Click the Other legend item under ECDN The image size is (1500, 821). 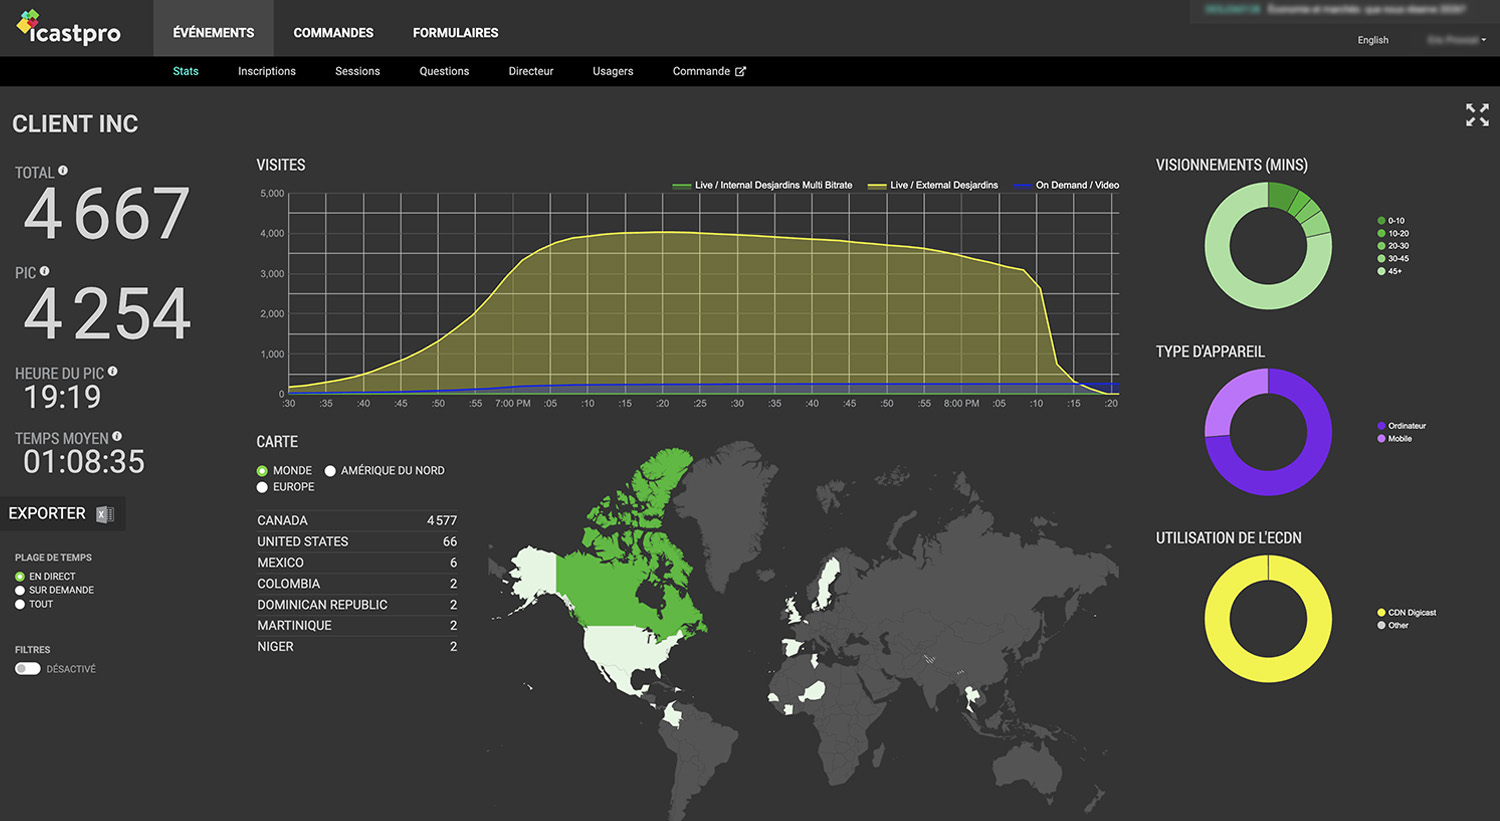coord(1393,625)
